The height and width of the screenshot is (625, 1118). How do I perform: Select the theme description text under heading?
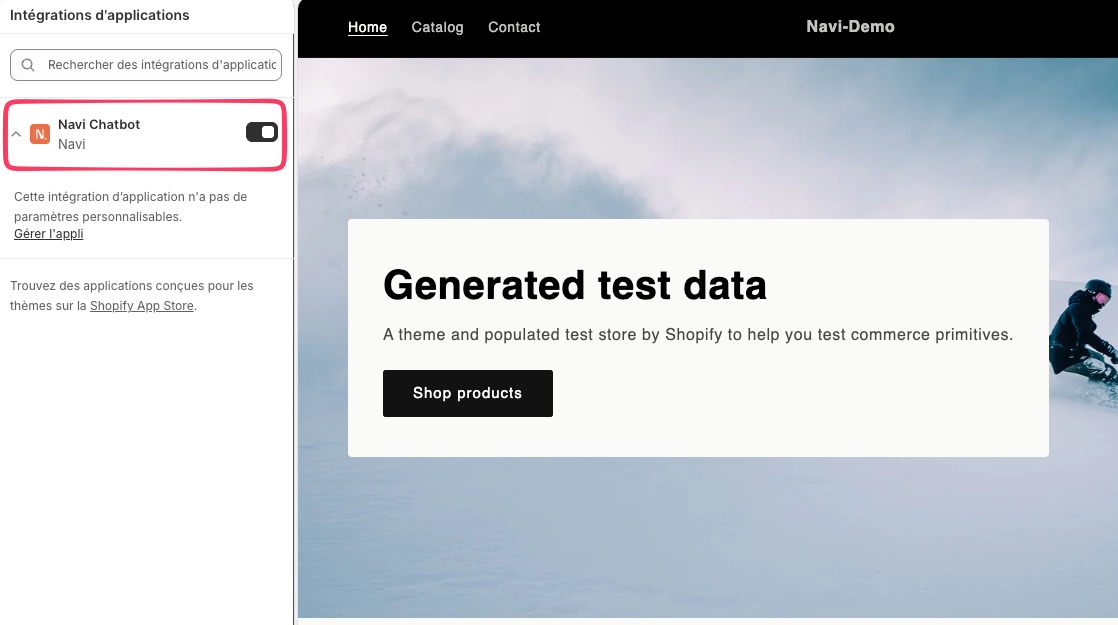[x=698, y=334]
